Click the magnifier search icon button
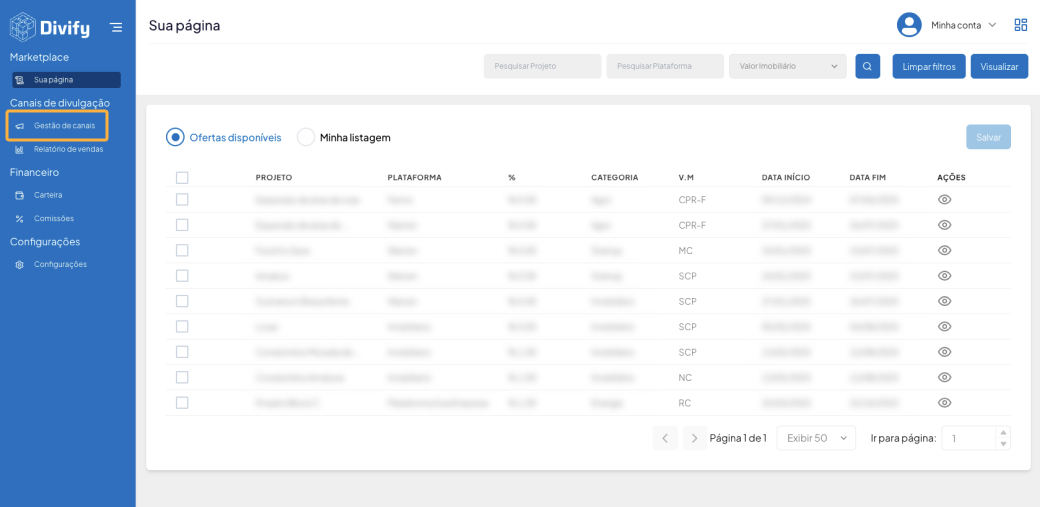1040x507 pixels. pyautogui.click(x=867, y=67)
